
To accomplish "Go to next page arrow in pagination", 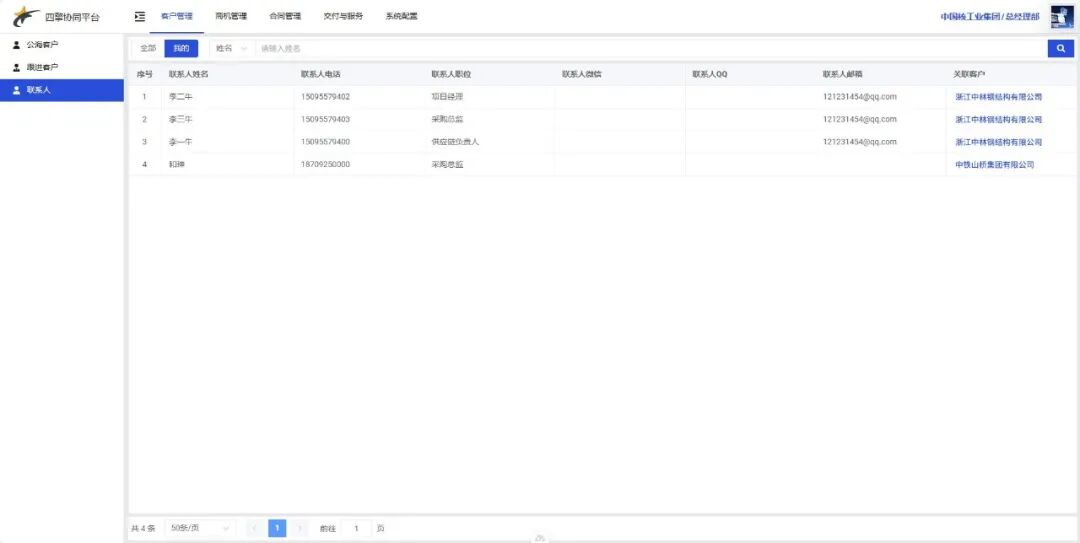I will [x=300, y=529].
